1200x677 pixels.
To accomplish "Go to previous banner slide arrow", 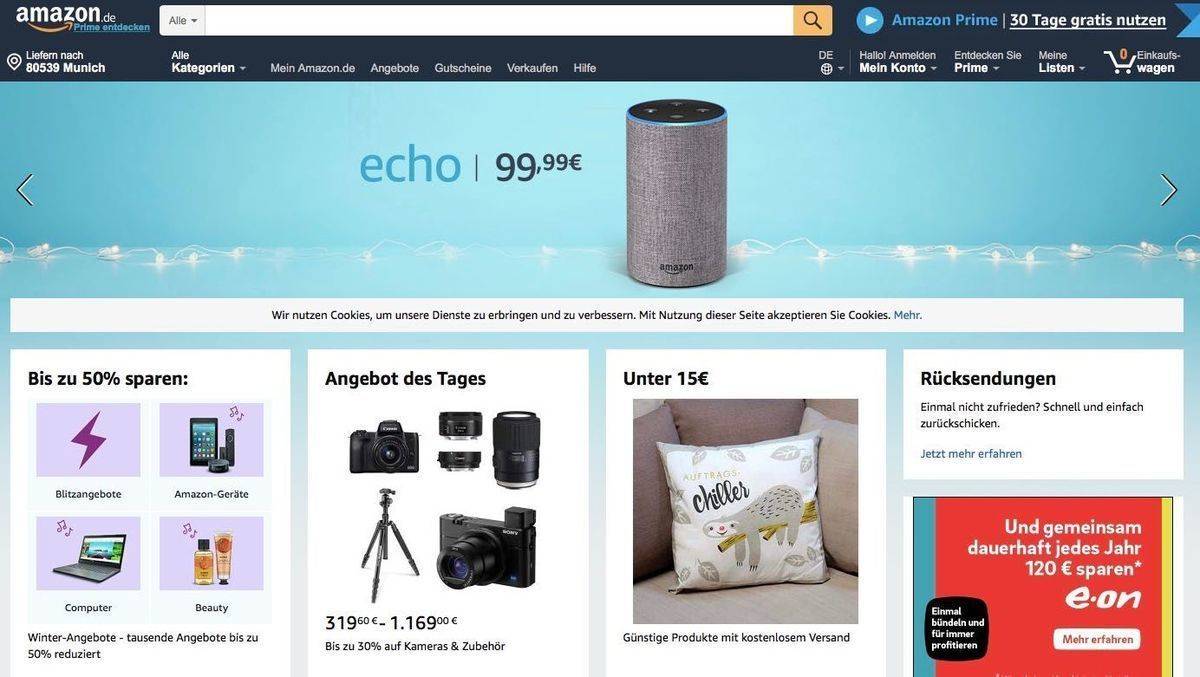I will click(25, 190).
